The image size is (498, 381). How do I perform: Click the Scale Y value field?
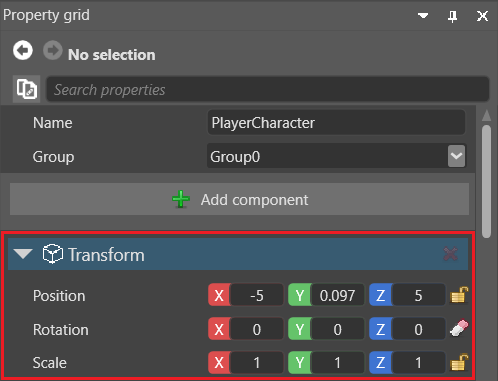coord(337,362)
